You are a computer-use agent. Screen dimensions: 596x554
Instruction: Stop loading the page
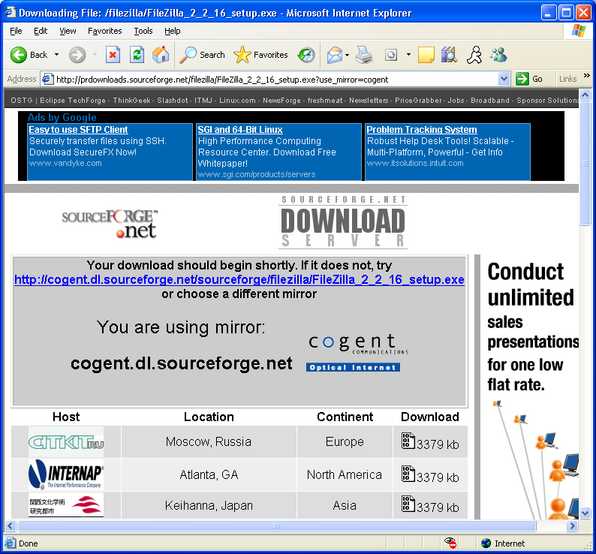tap(113, 55)
